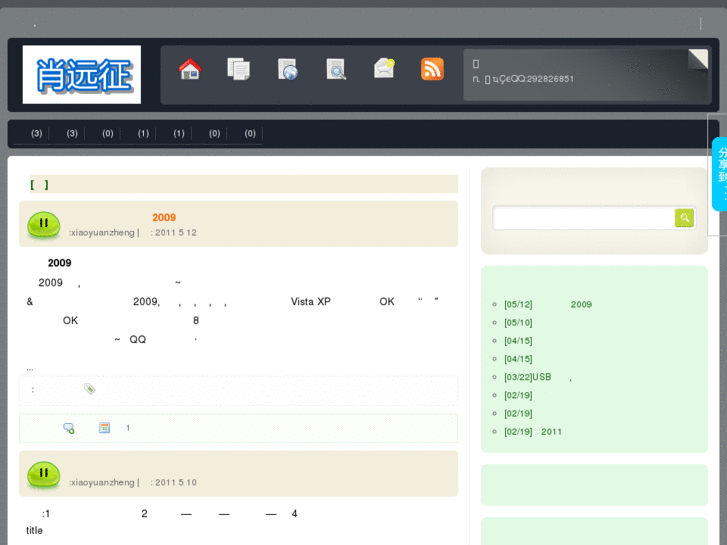The height and width of the screenshot is (545, 727).
Task: Click the red house home icon
Action: [x=190, y=69]
